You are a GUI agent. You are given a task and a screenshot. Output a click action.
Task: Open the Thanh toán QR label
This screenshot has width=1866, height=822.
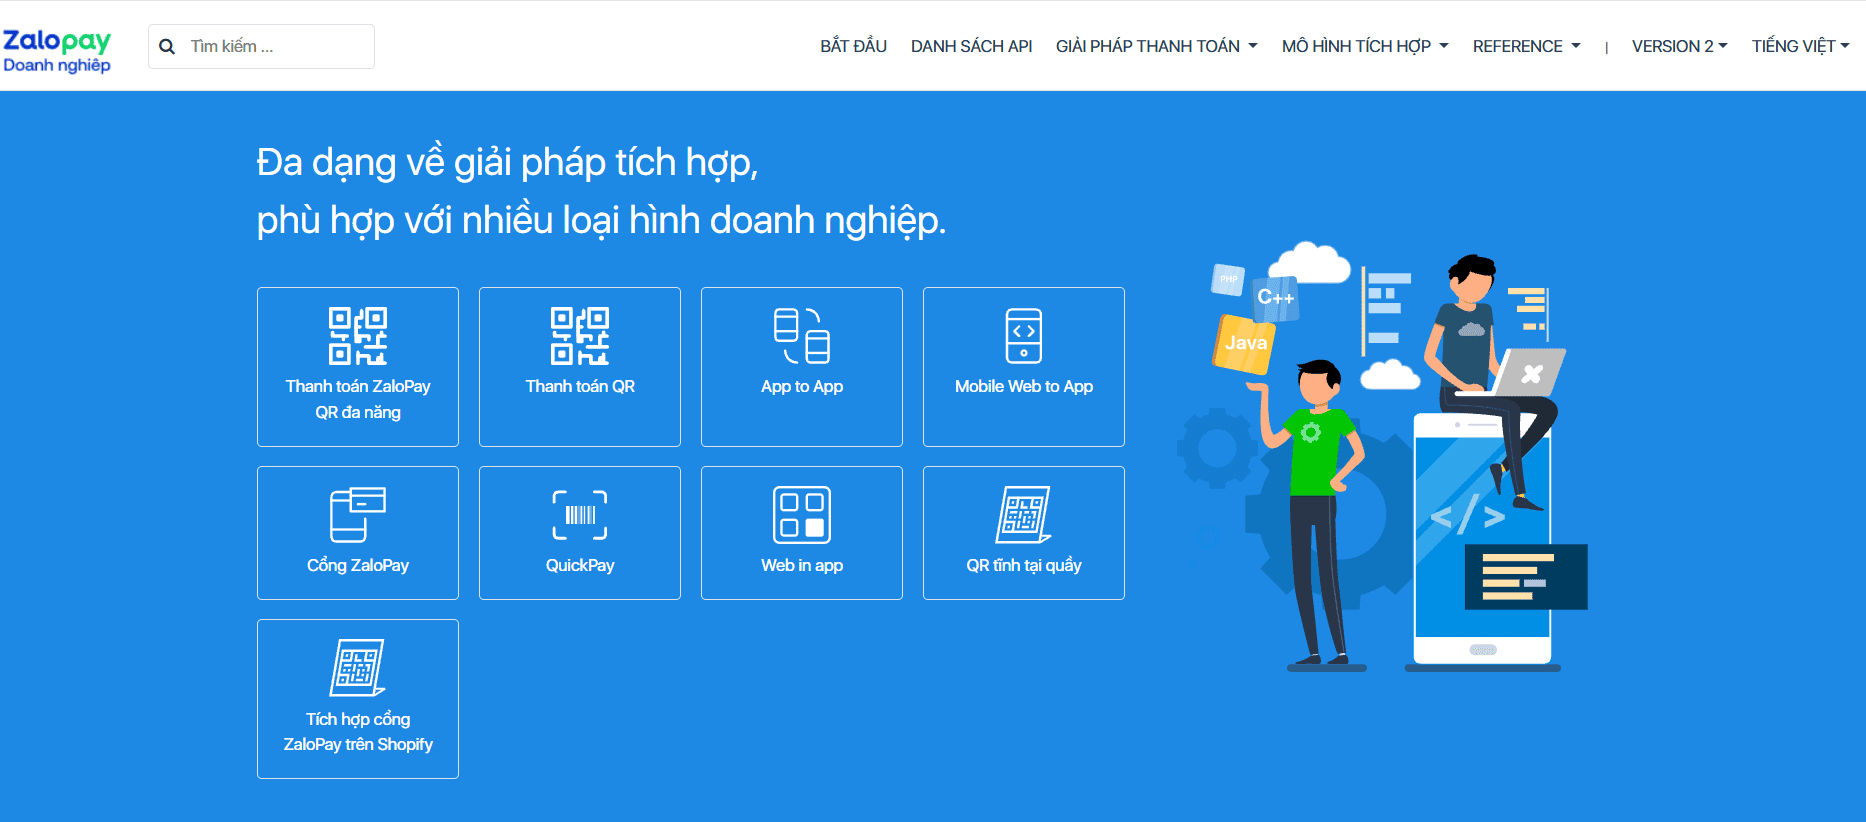click(580, 386)
